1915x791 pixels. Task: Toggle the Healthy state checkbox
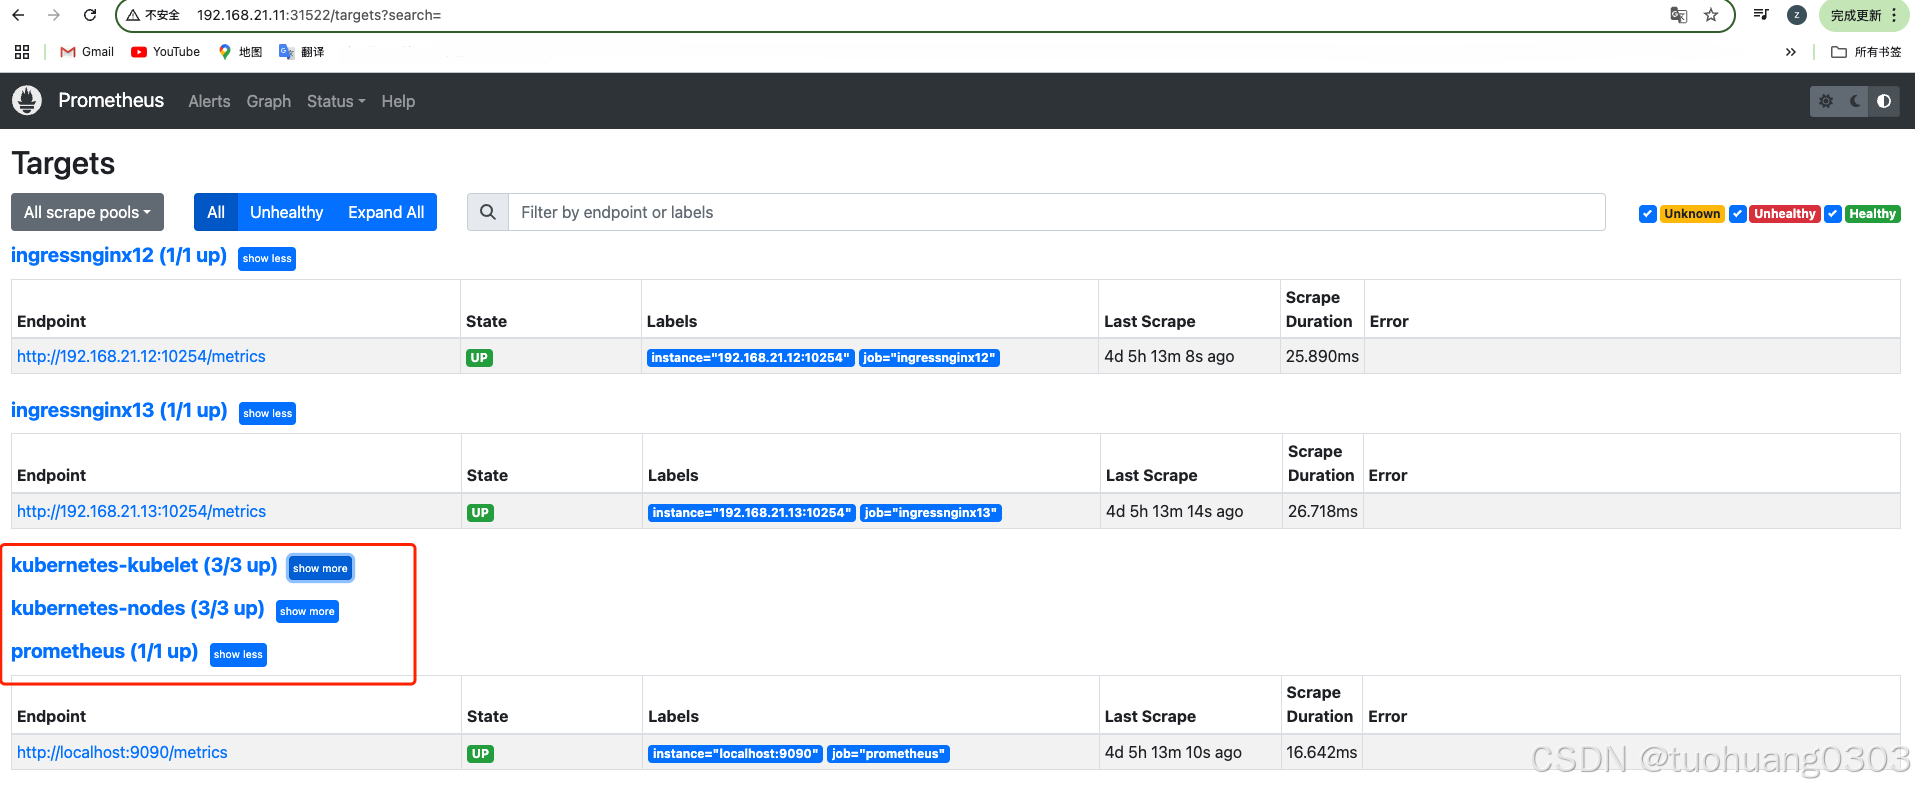coord(1833,214)
